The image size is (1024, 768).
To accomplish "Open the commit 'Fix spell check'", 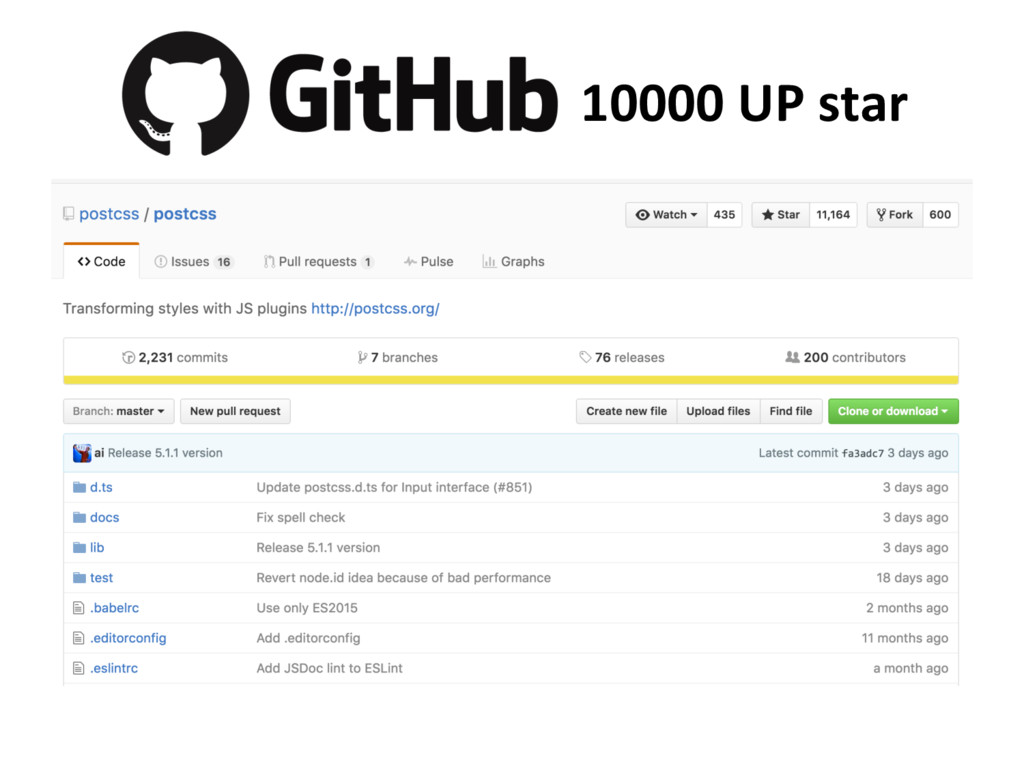I will pos(301,517).
